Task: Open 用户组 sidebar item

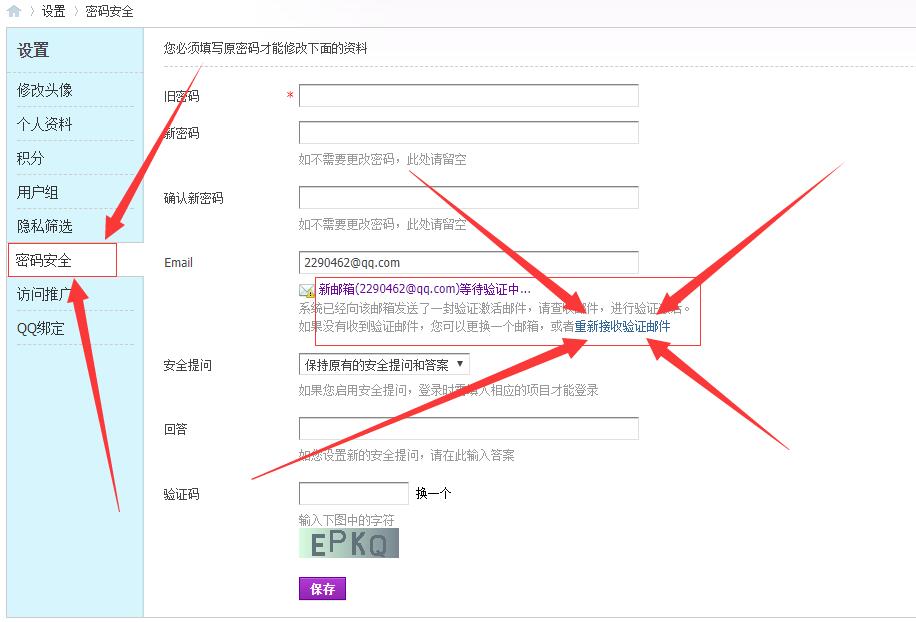Action: click(37, 192)
